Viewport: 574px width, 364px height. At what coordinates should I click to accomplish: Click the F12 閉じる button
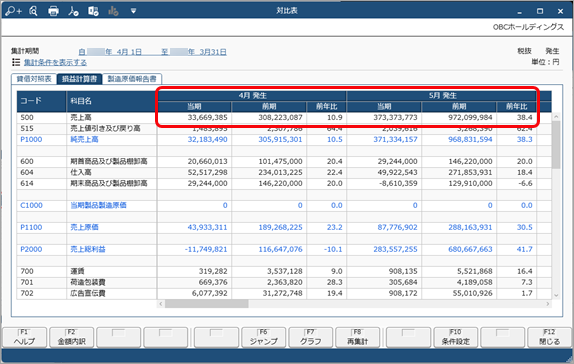549,337
